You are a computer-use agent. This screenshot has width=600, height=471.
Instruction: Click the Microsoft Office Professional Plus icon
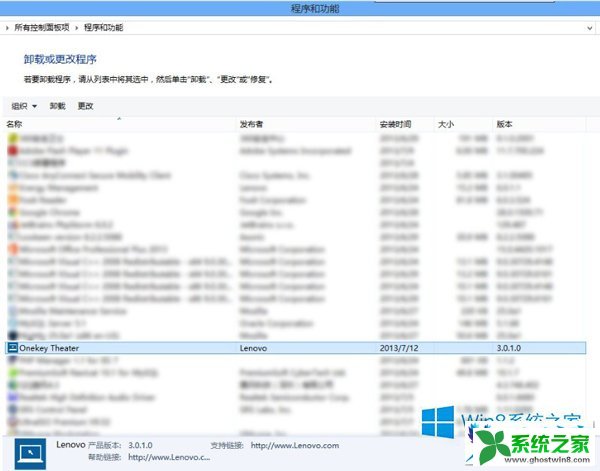pyautogui.click(x=12, y=247)
